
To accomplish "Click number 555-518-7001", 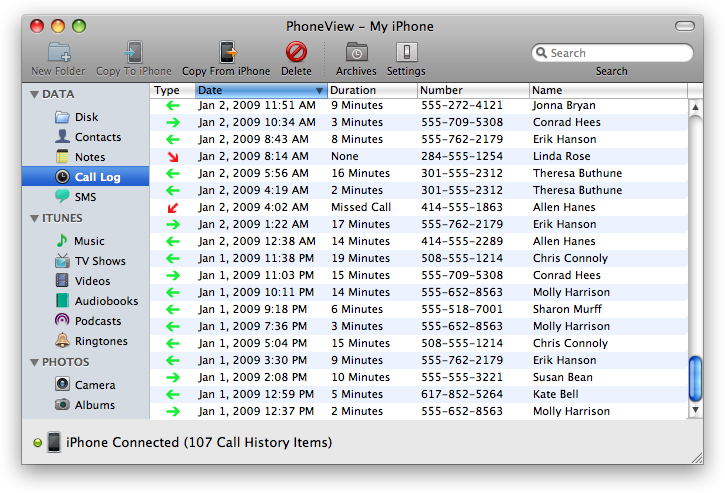I will [x=461, y=309].
